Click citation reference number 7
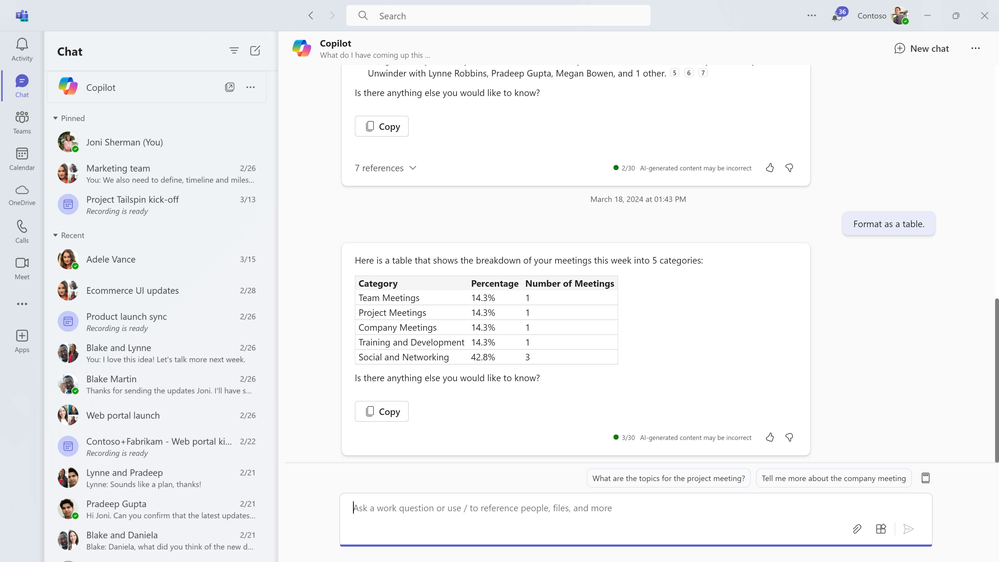The width and height of the screenshot is (999, 562). [x=703, y=73]
